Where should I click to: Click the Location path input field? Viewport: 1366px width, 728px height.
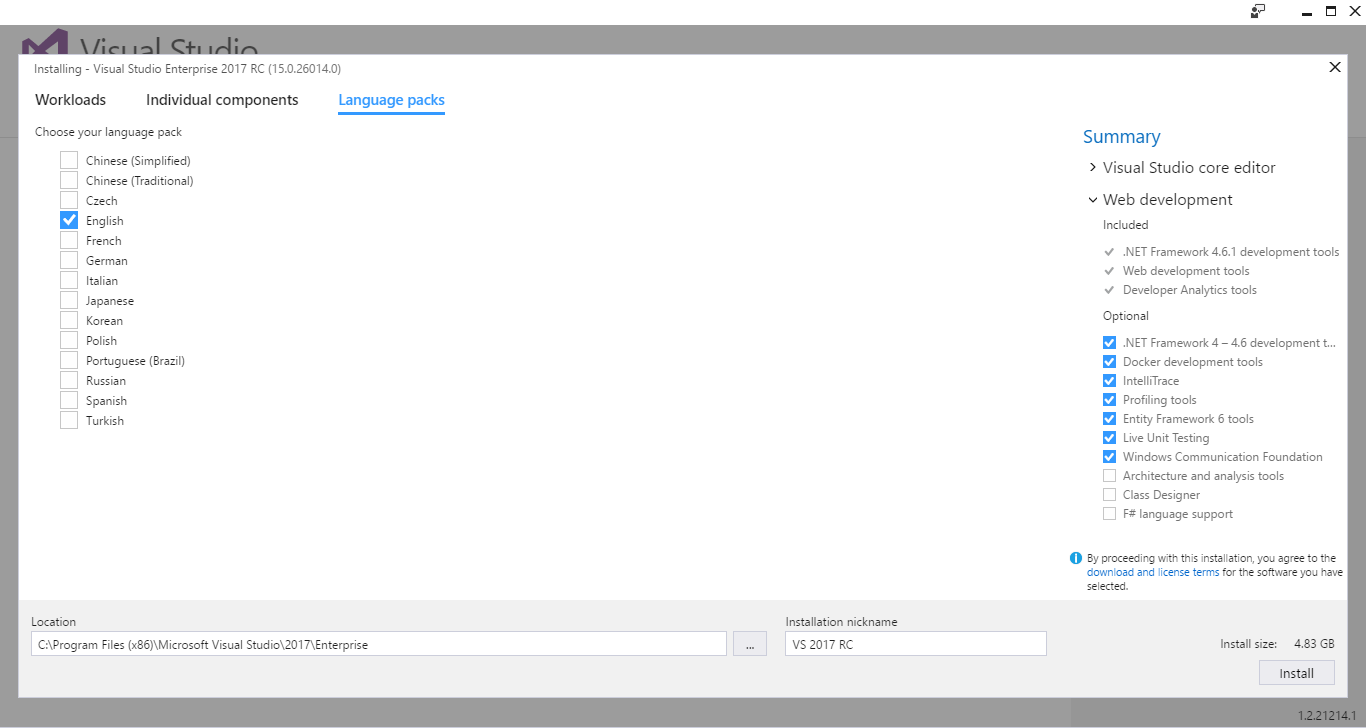pos(378,644)
